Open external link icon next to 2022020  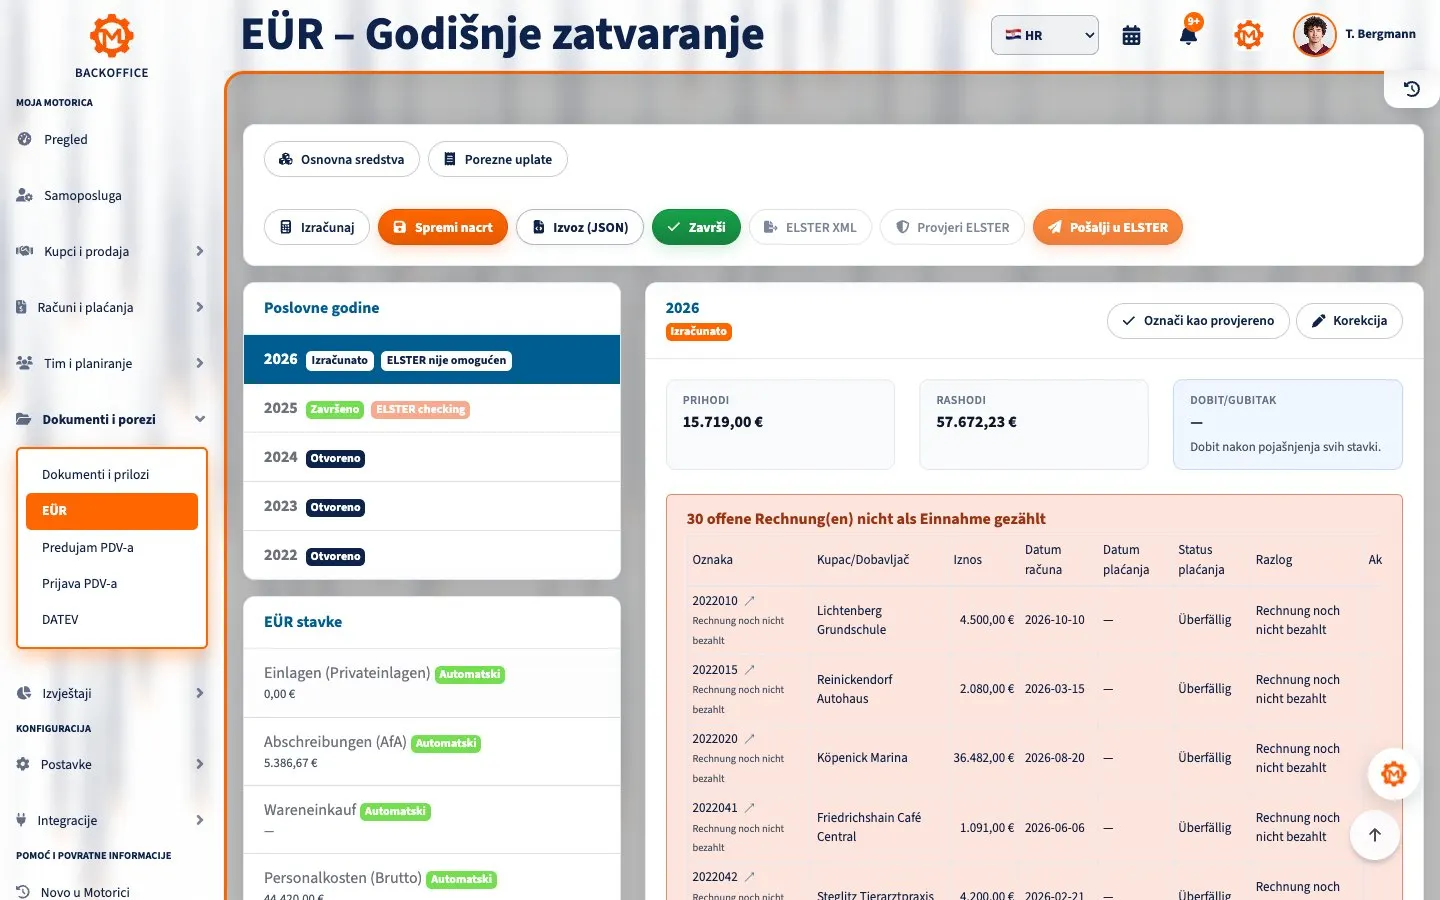coord(750,739)
